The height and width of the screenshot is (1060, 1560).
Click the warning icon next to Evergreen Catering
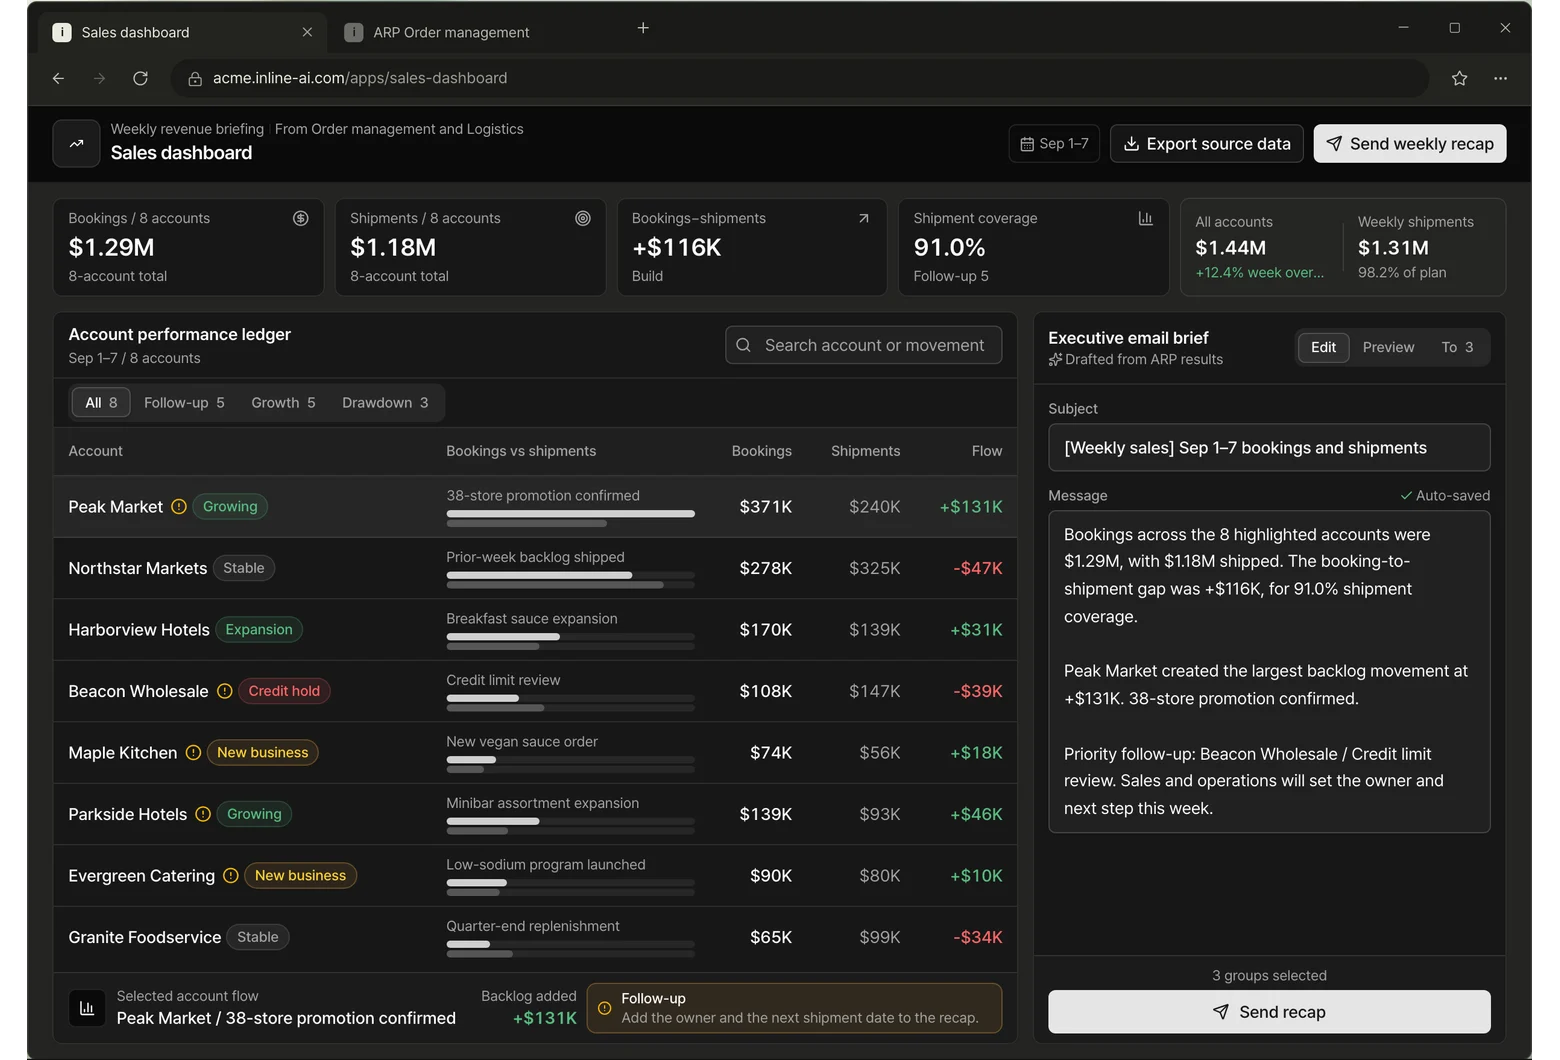click(231, 876)
